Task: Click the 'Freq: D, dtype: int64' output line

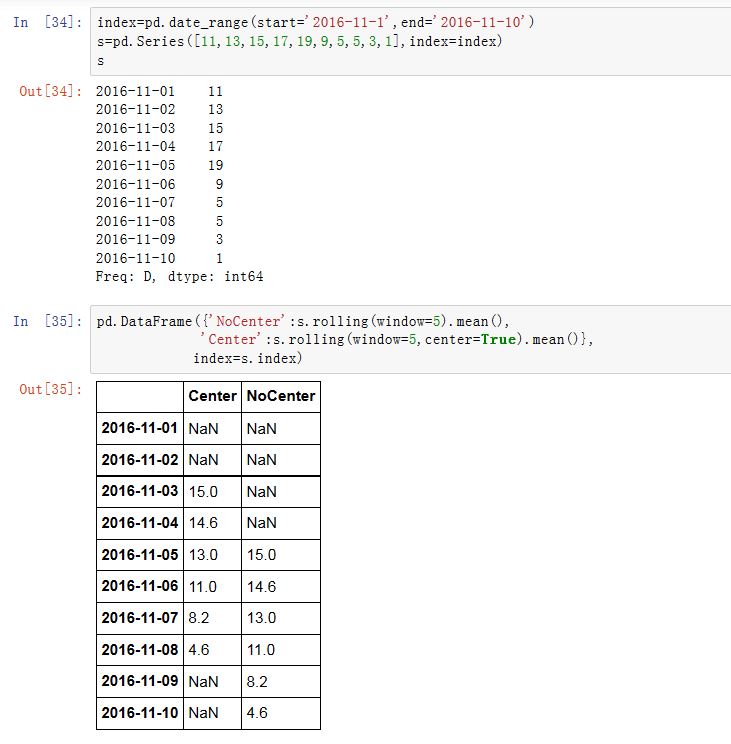Action: tap(179, 276)
